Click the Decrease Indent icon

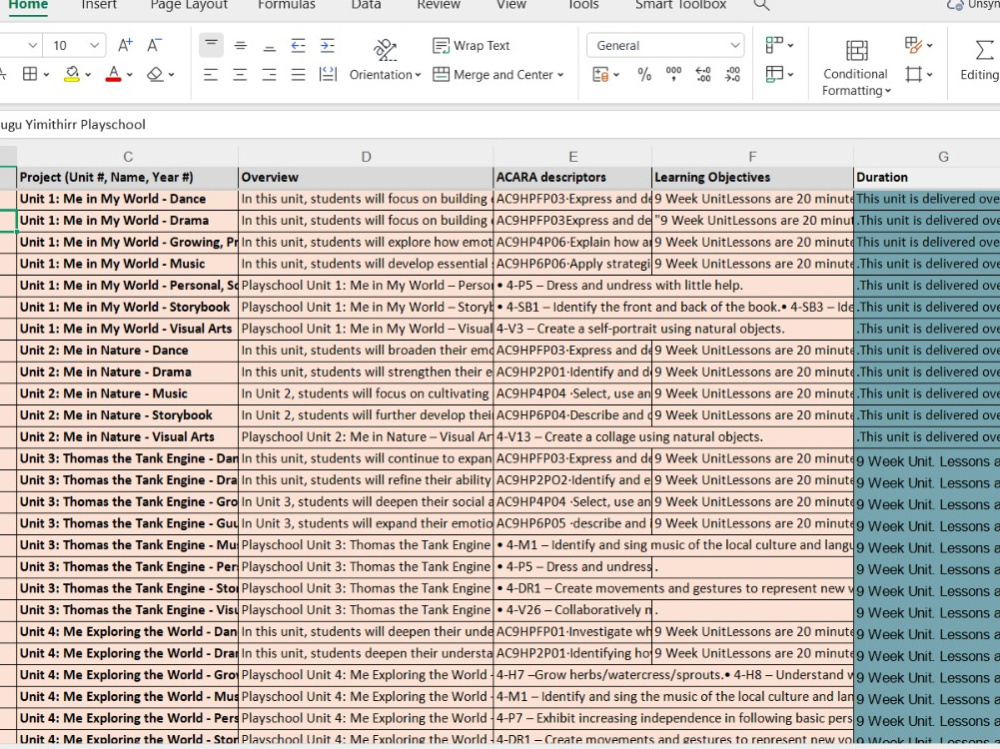pyautogui.click(x=298, y=45)
